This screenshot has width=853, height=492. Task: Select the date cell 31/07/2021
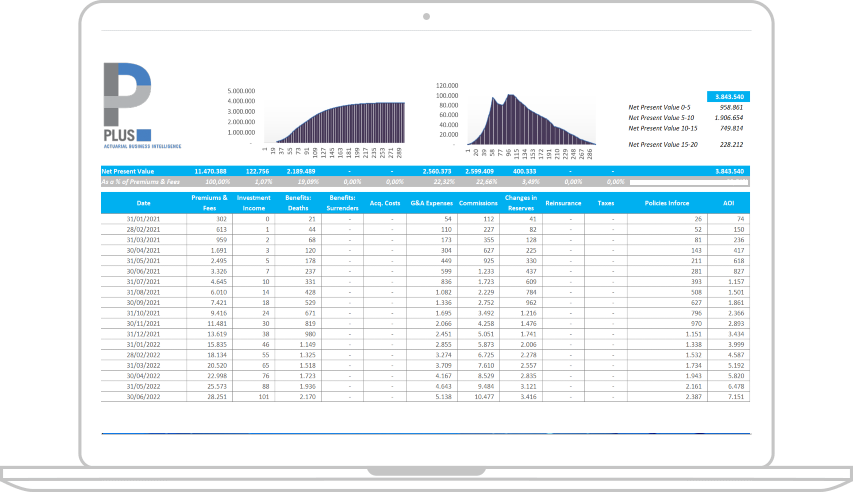click(x=144, y=282)
